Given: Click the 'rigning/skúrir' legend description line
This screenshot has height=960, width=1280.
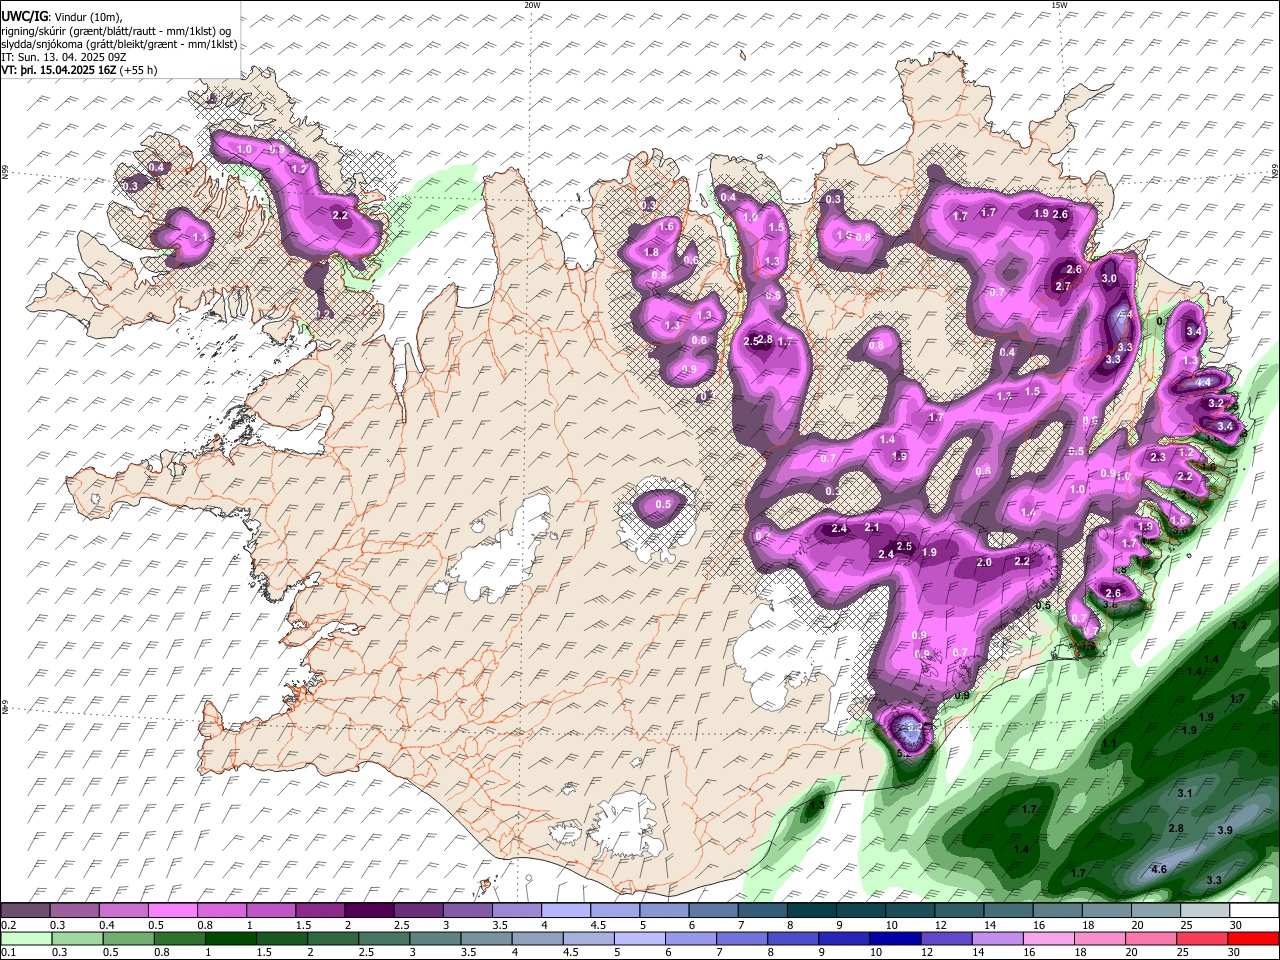Looking at the screenshot, I should point(116,31).
